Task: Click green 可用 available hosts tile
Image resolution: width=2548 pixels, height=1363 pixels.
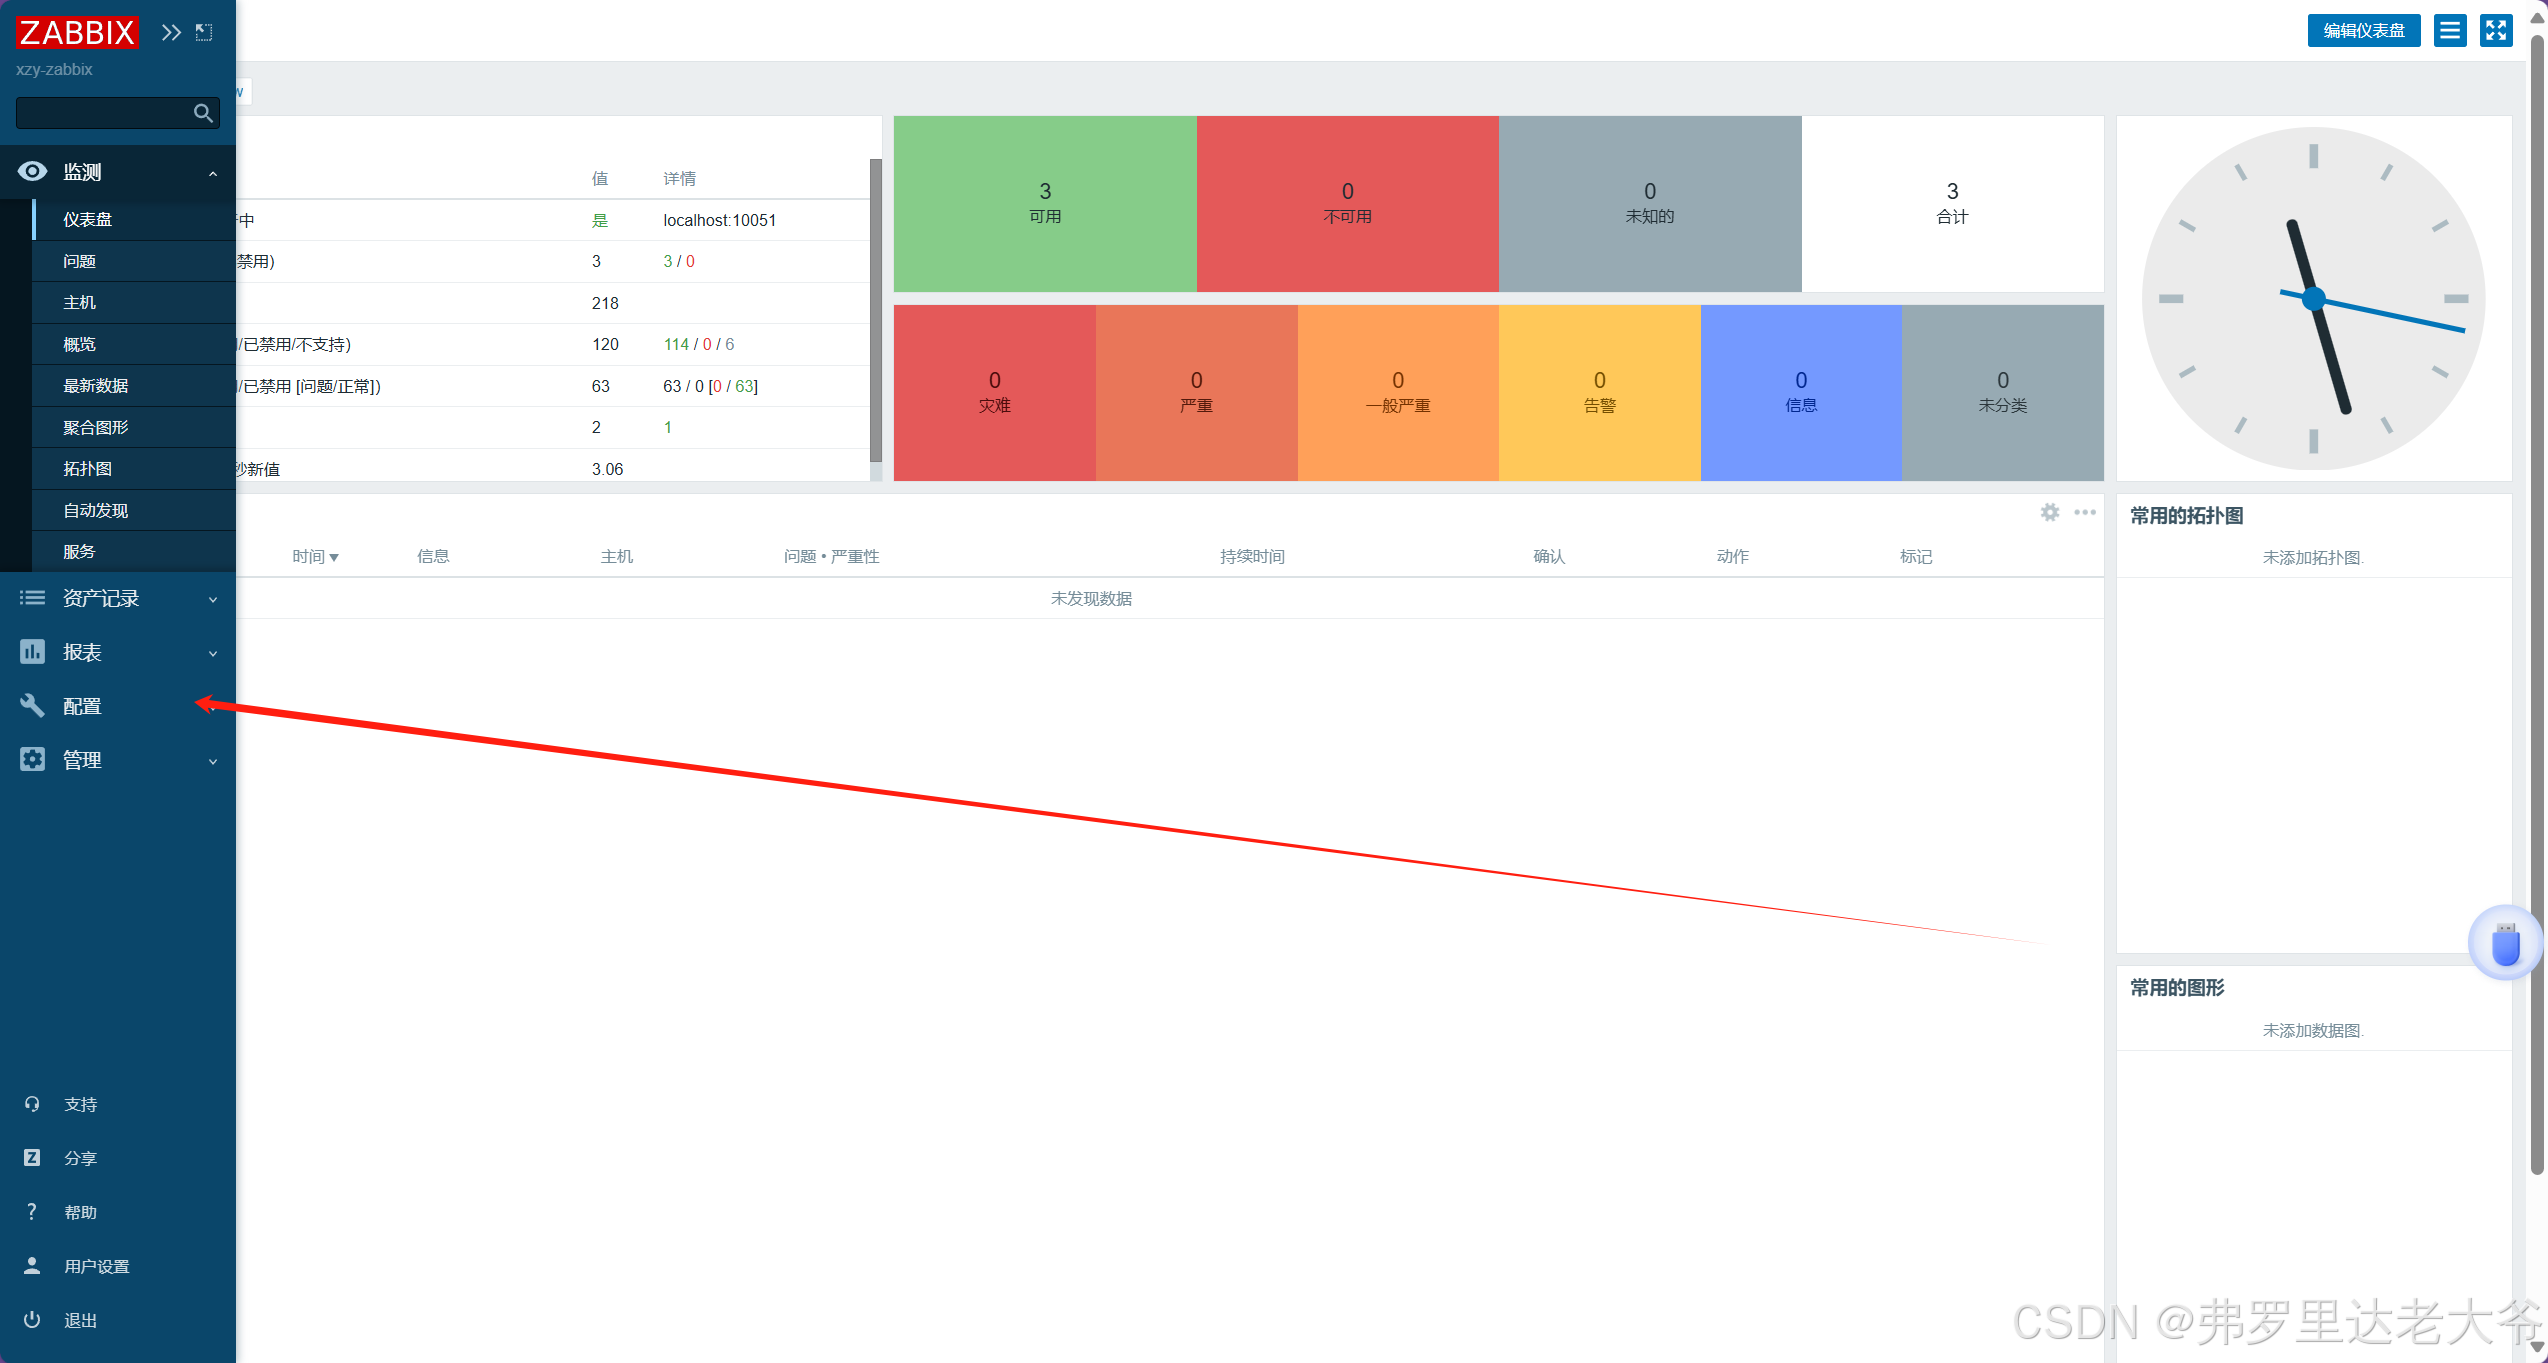Action: (1045, 204)
